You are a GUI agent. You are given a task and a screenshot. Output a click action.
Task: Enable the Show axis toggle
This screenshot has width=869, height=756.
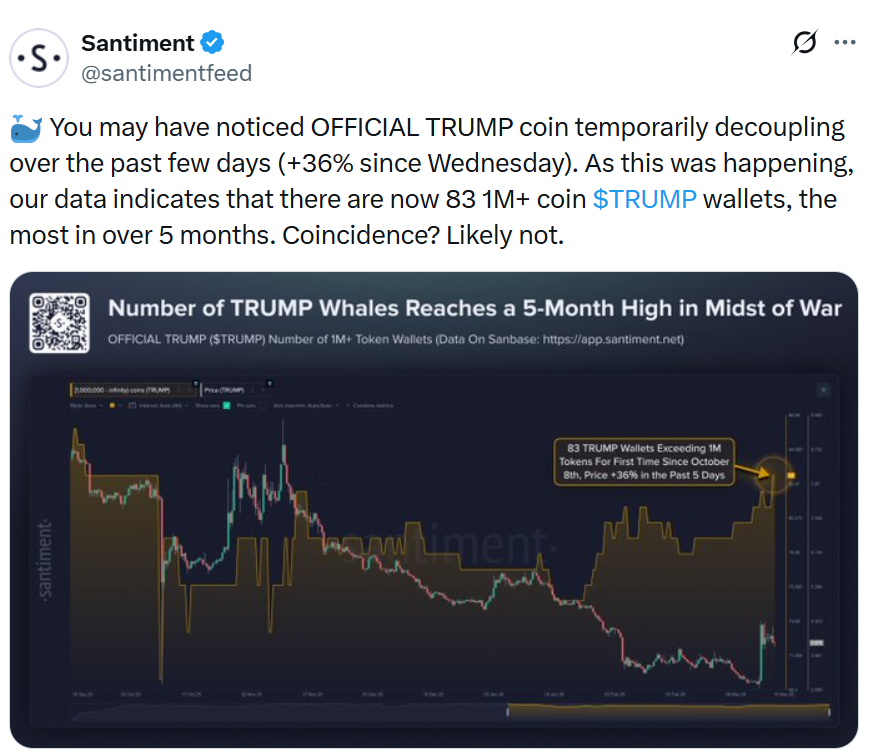(224, 407)
